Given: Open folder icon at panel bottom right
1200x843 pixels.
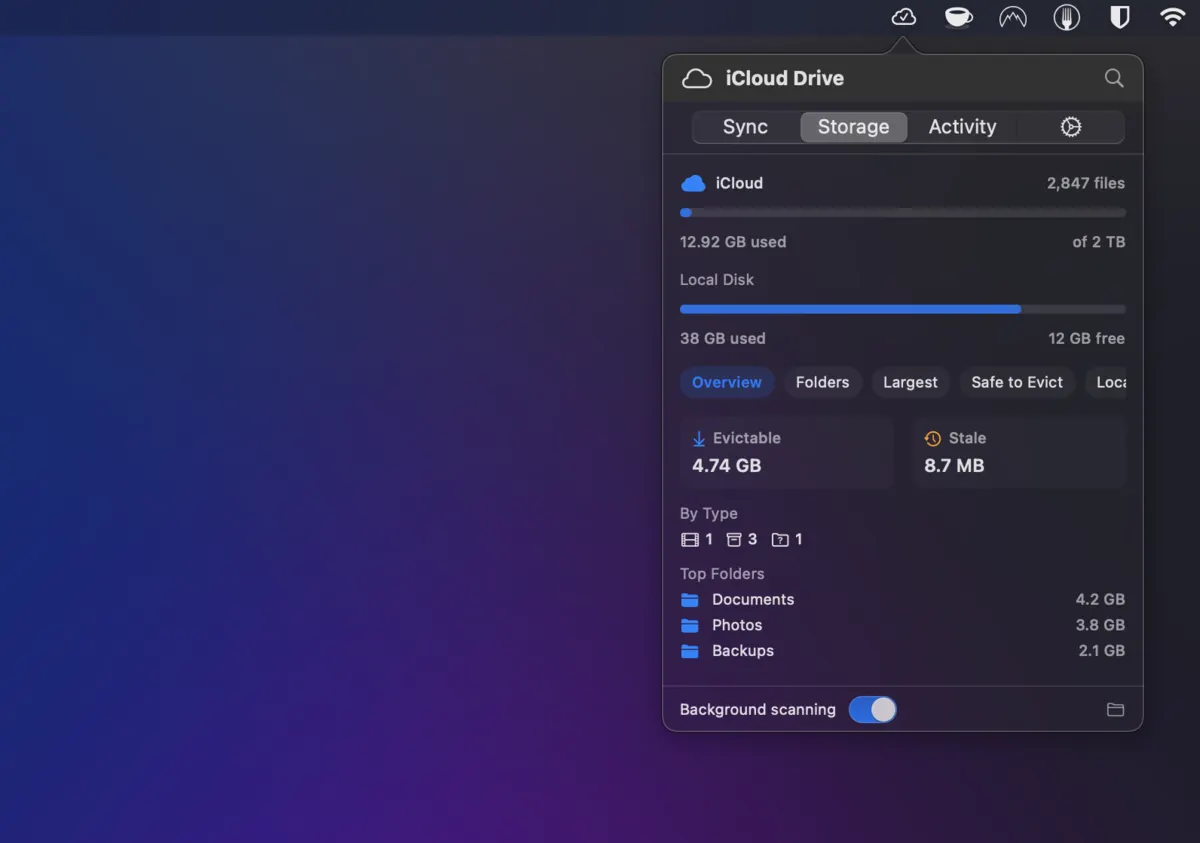Looking at the screenshot, I should (1116, 710).
